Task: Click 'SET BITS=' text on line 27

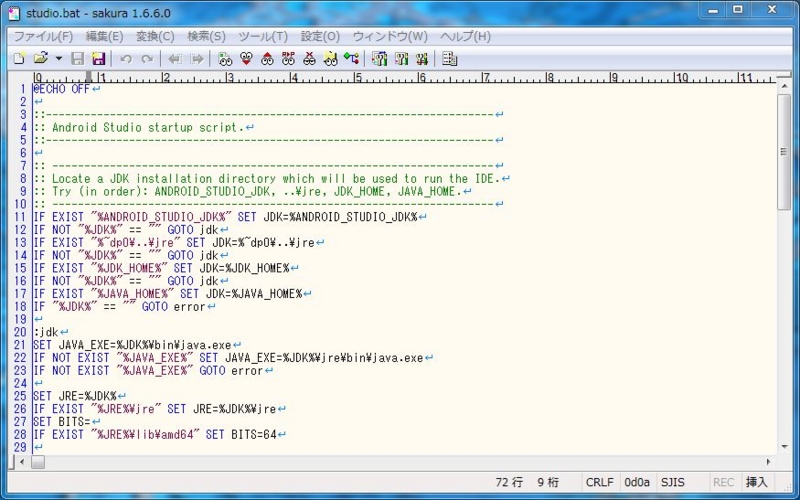Action: click(x=62, y=422)
